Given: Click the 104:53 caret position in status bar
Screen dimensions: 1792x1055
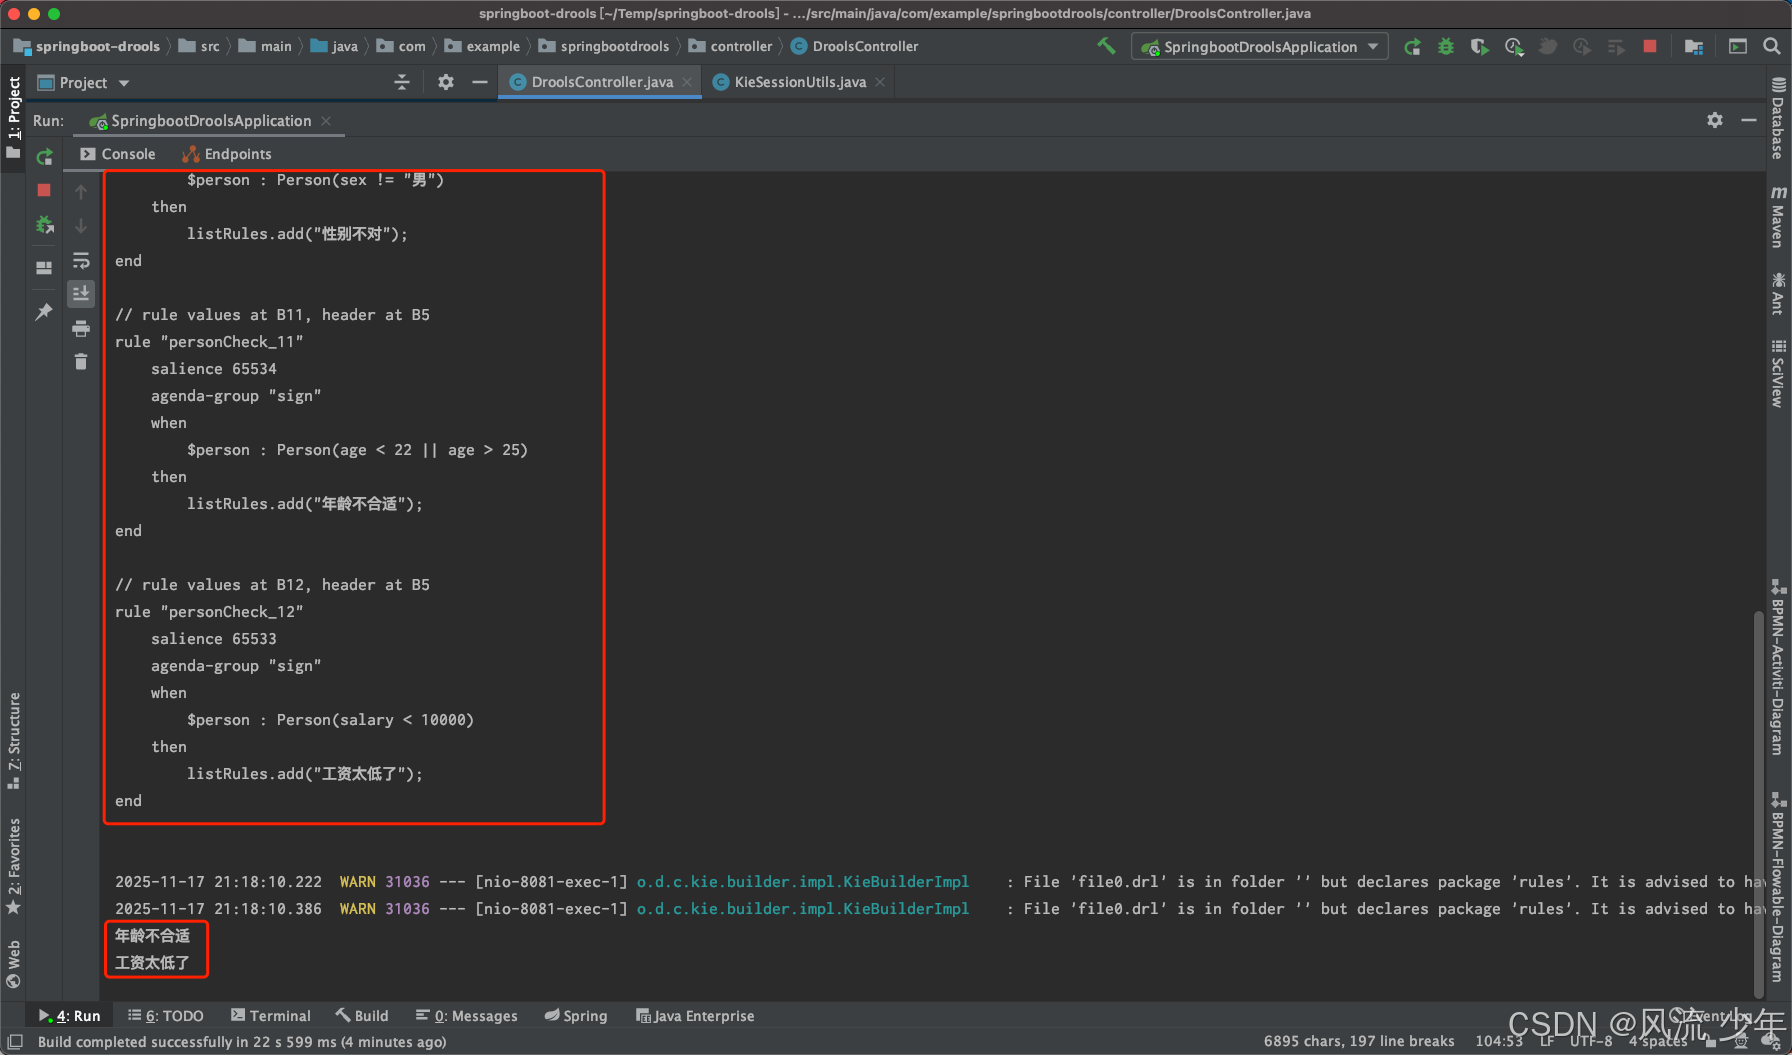Looking at the screenshot, I should tap(1499, 1041).
